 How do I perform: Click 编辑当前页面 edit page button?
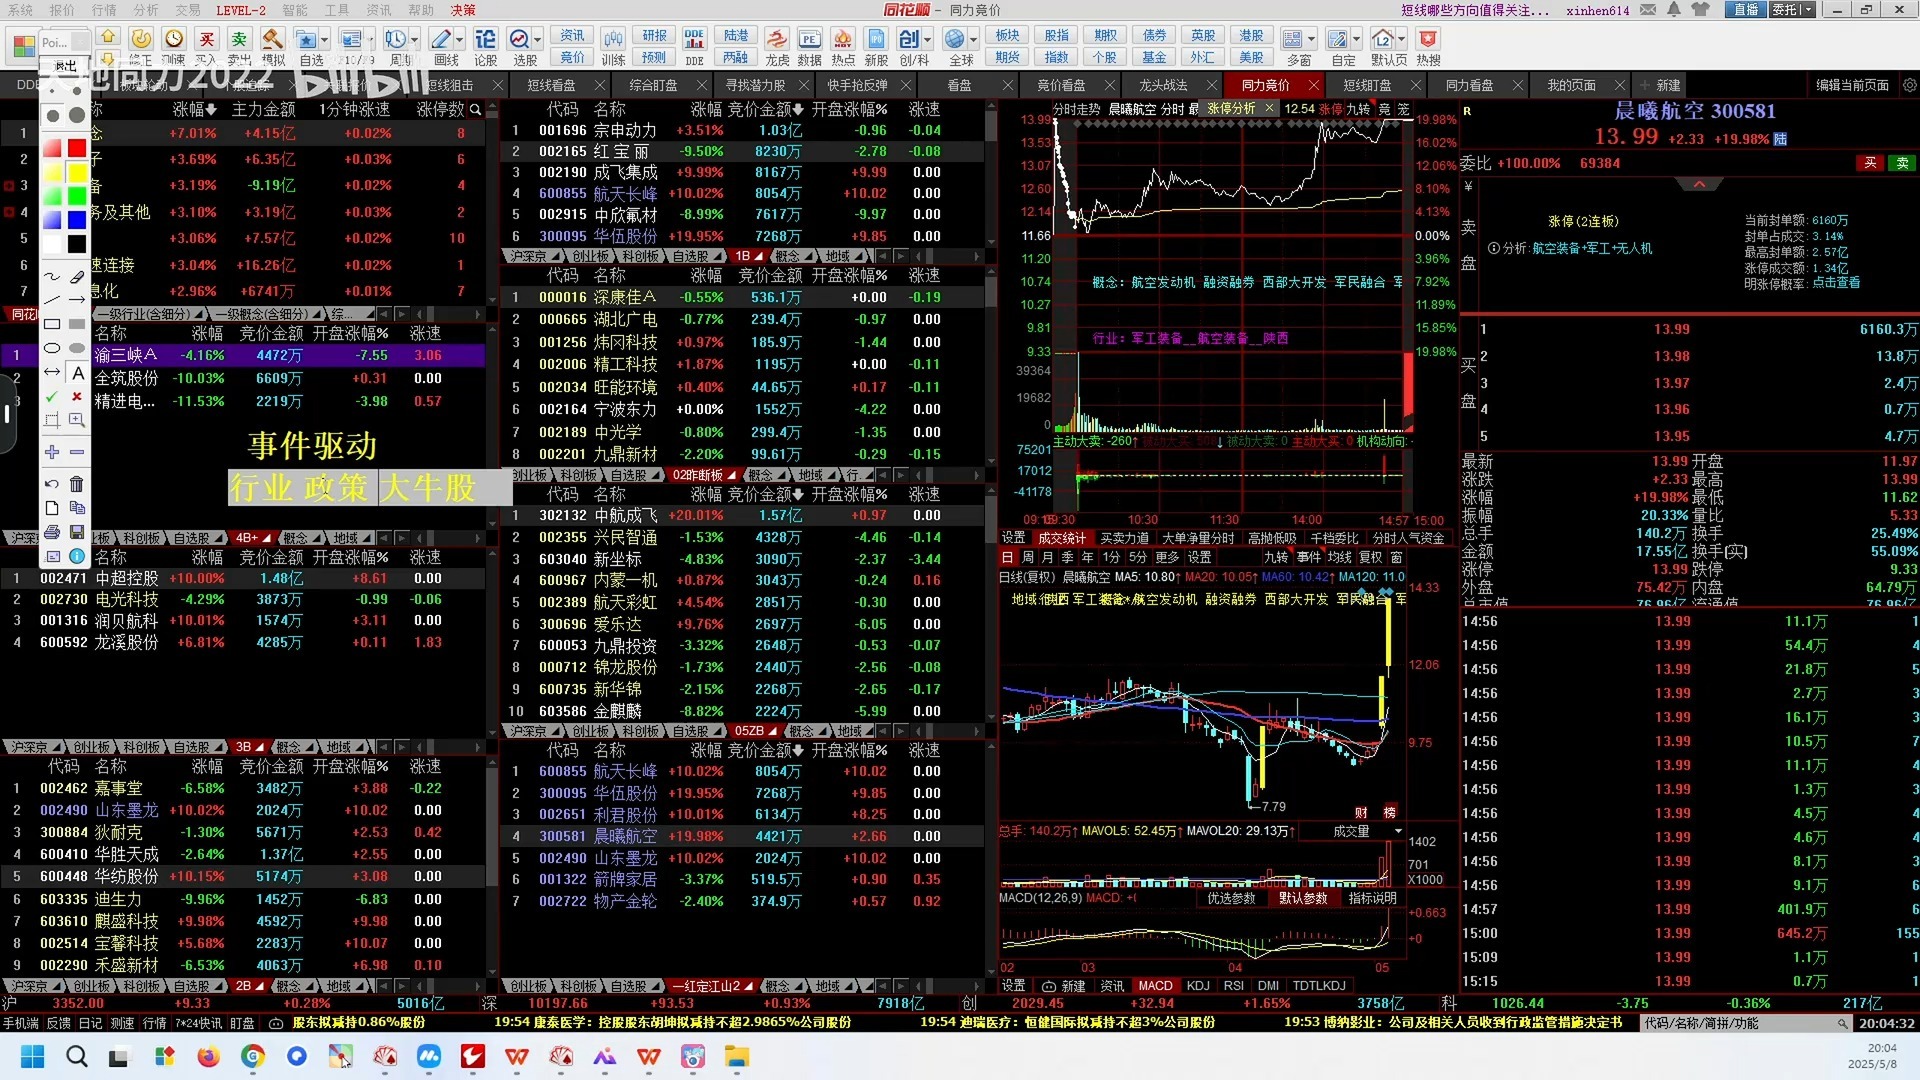point(1852,85)
